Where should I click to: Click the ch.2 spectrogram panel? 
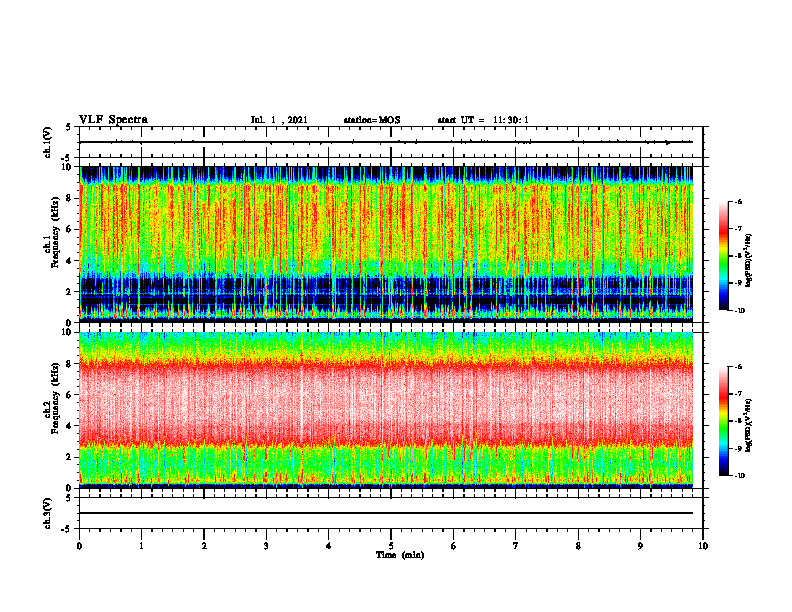coord(386,410)
